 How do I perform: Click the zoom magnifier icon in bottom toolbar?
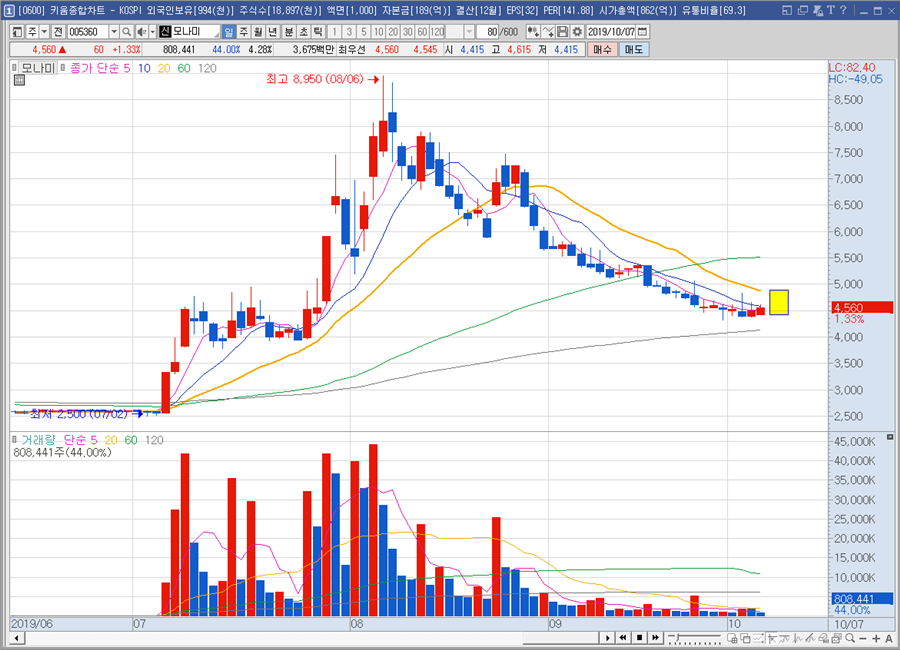pos(851,639)
